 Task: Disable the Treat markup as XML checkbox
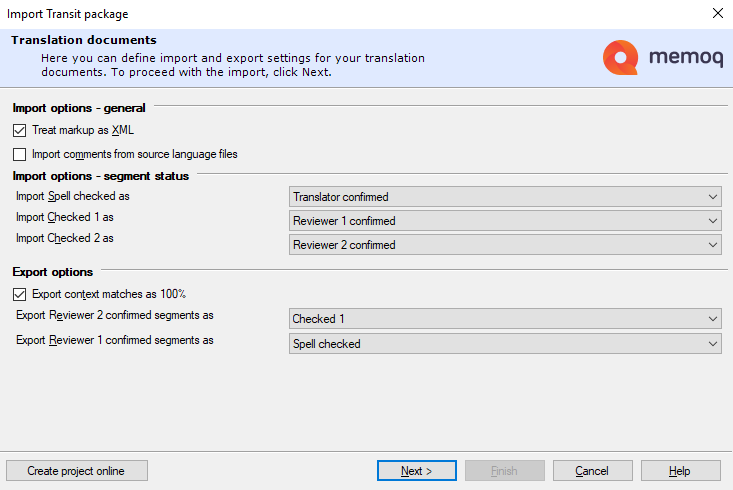tap(20, 130)
